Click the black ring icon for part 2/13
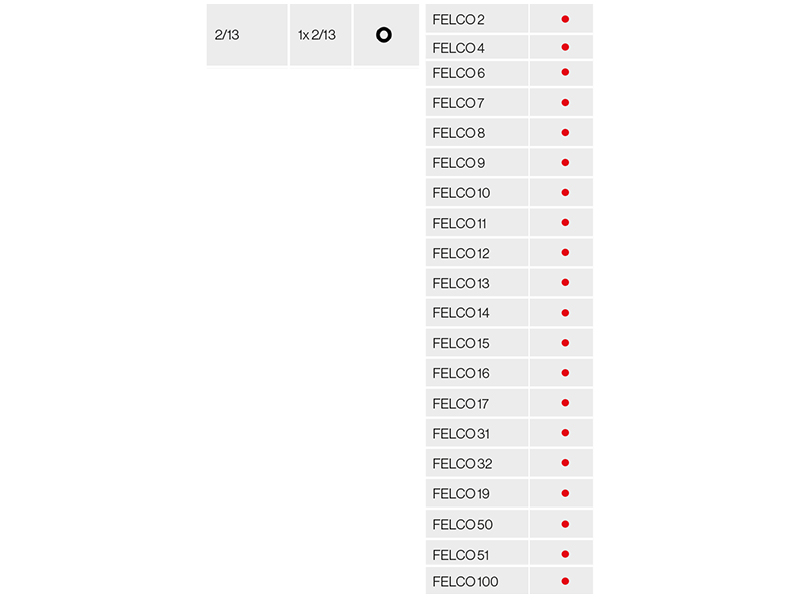This screenshot has height=600, width=800. [x=384, y=35]
